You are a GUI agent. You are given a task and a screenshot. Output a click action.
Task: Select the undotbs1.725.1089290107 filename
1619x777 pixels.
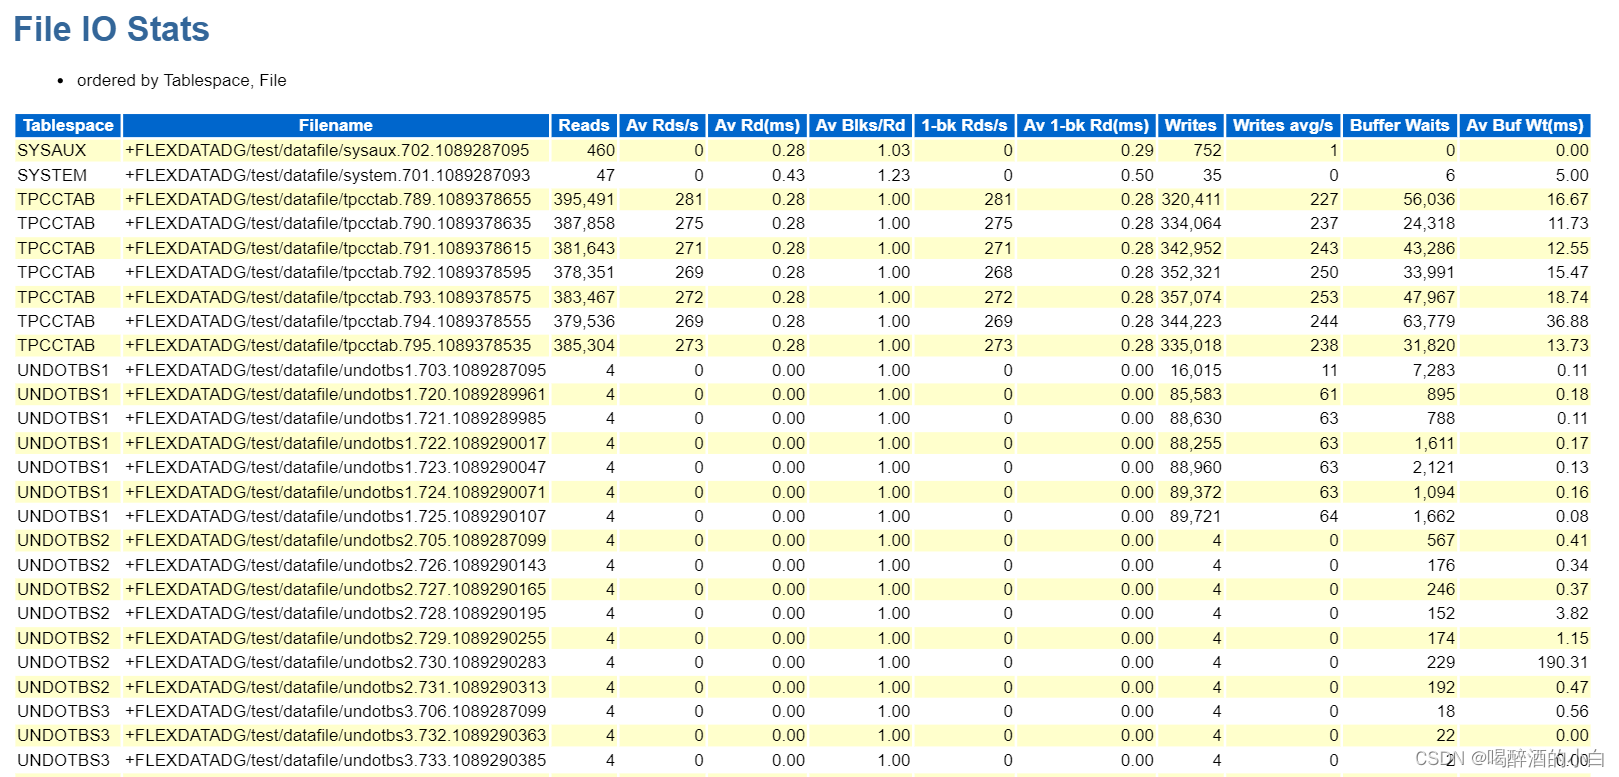point(336,516)
